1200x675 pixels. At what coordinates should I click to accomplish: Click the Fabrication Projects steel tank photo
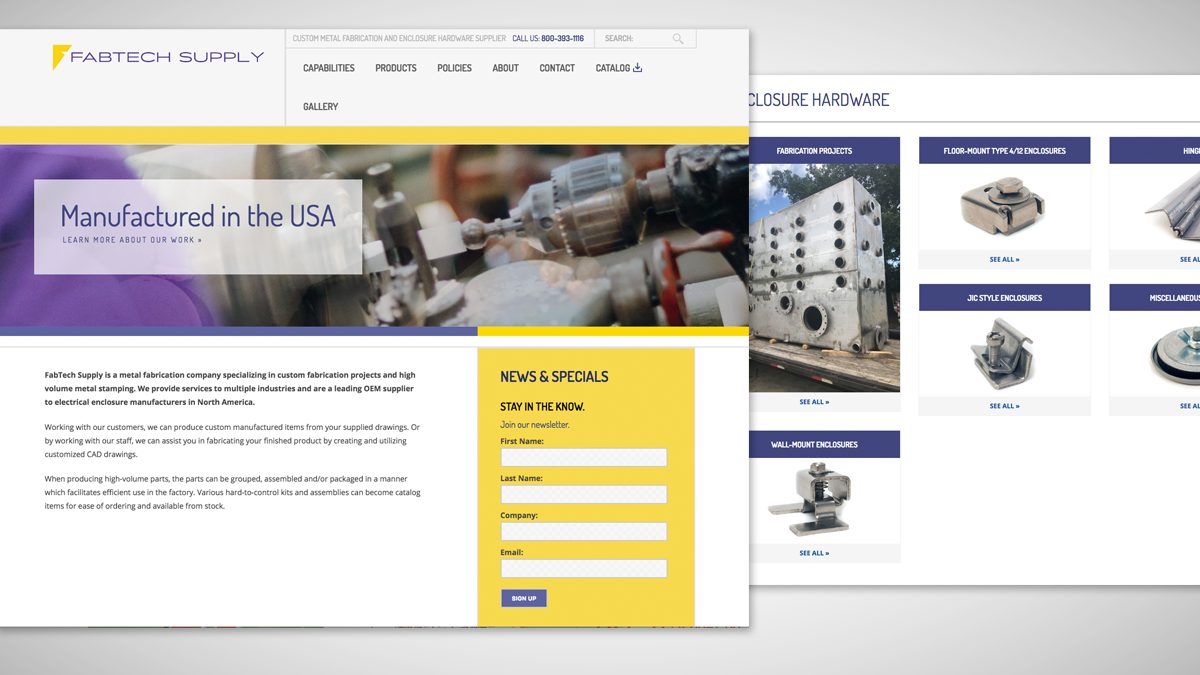824,278
